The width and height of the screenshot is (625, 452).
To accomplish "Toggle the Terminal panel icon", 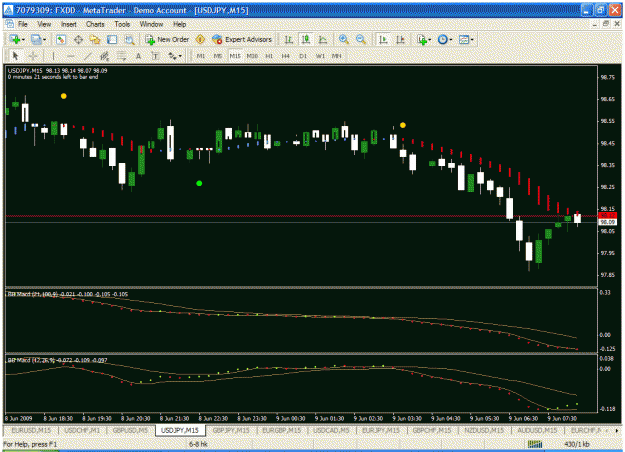I will coord(112,39).
